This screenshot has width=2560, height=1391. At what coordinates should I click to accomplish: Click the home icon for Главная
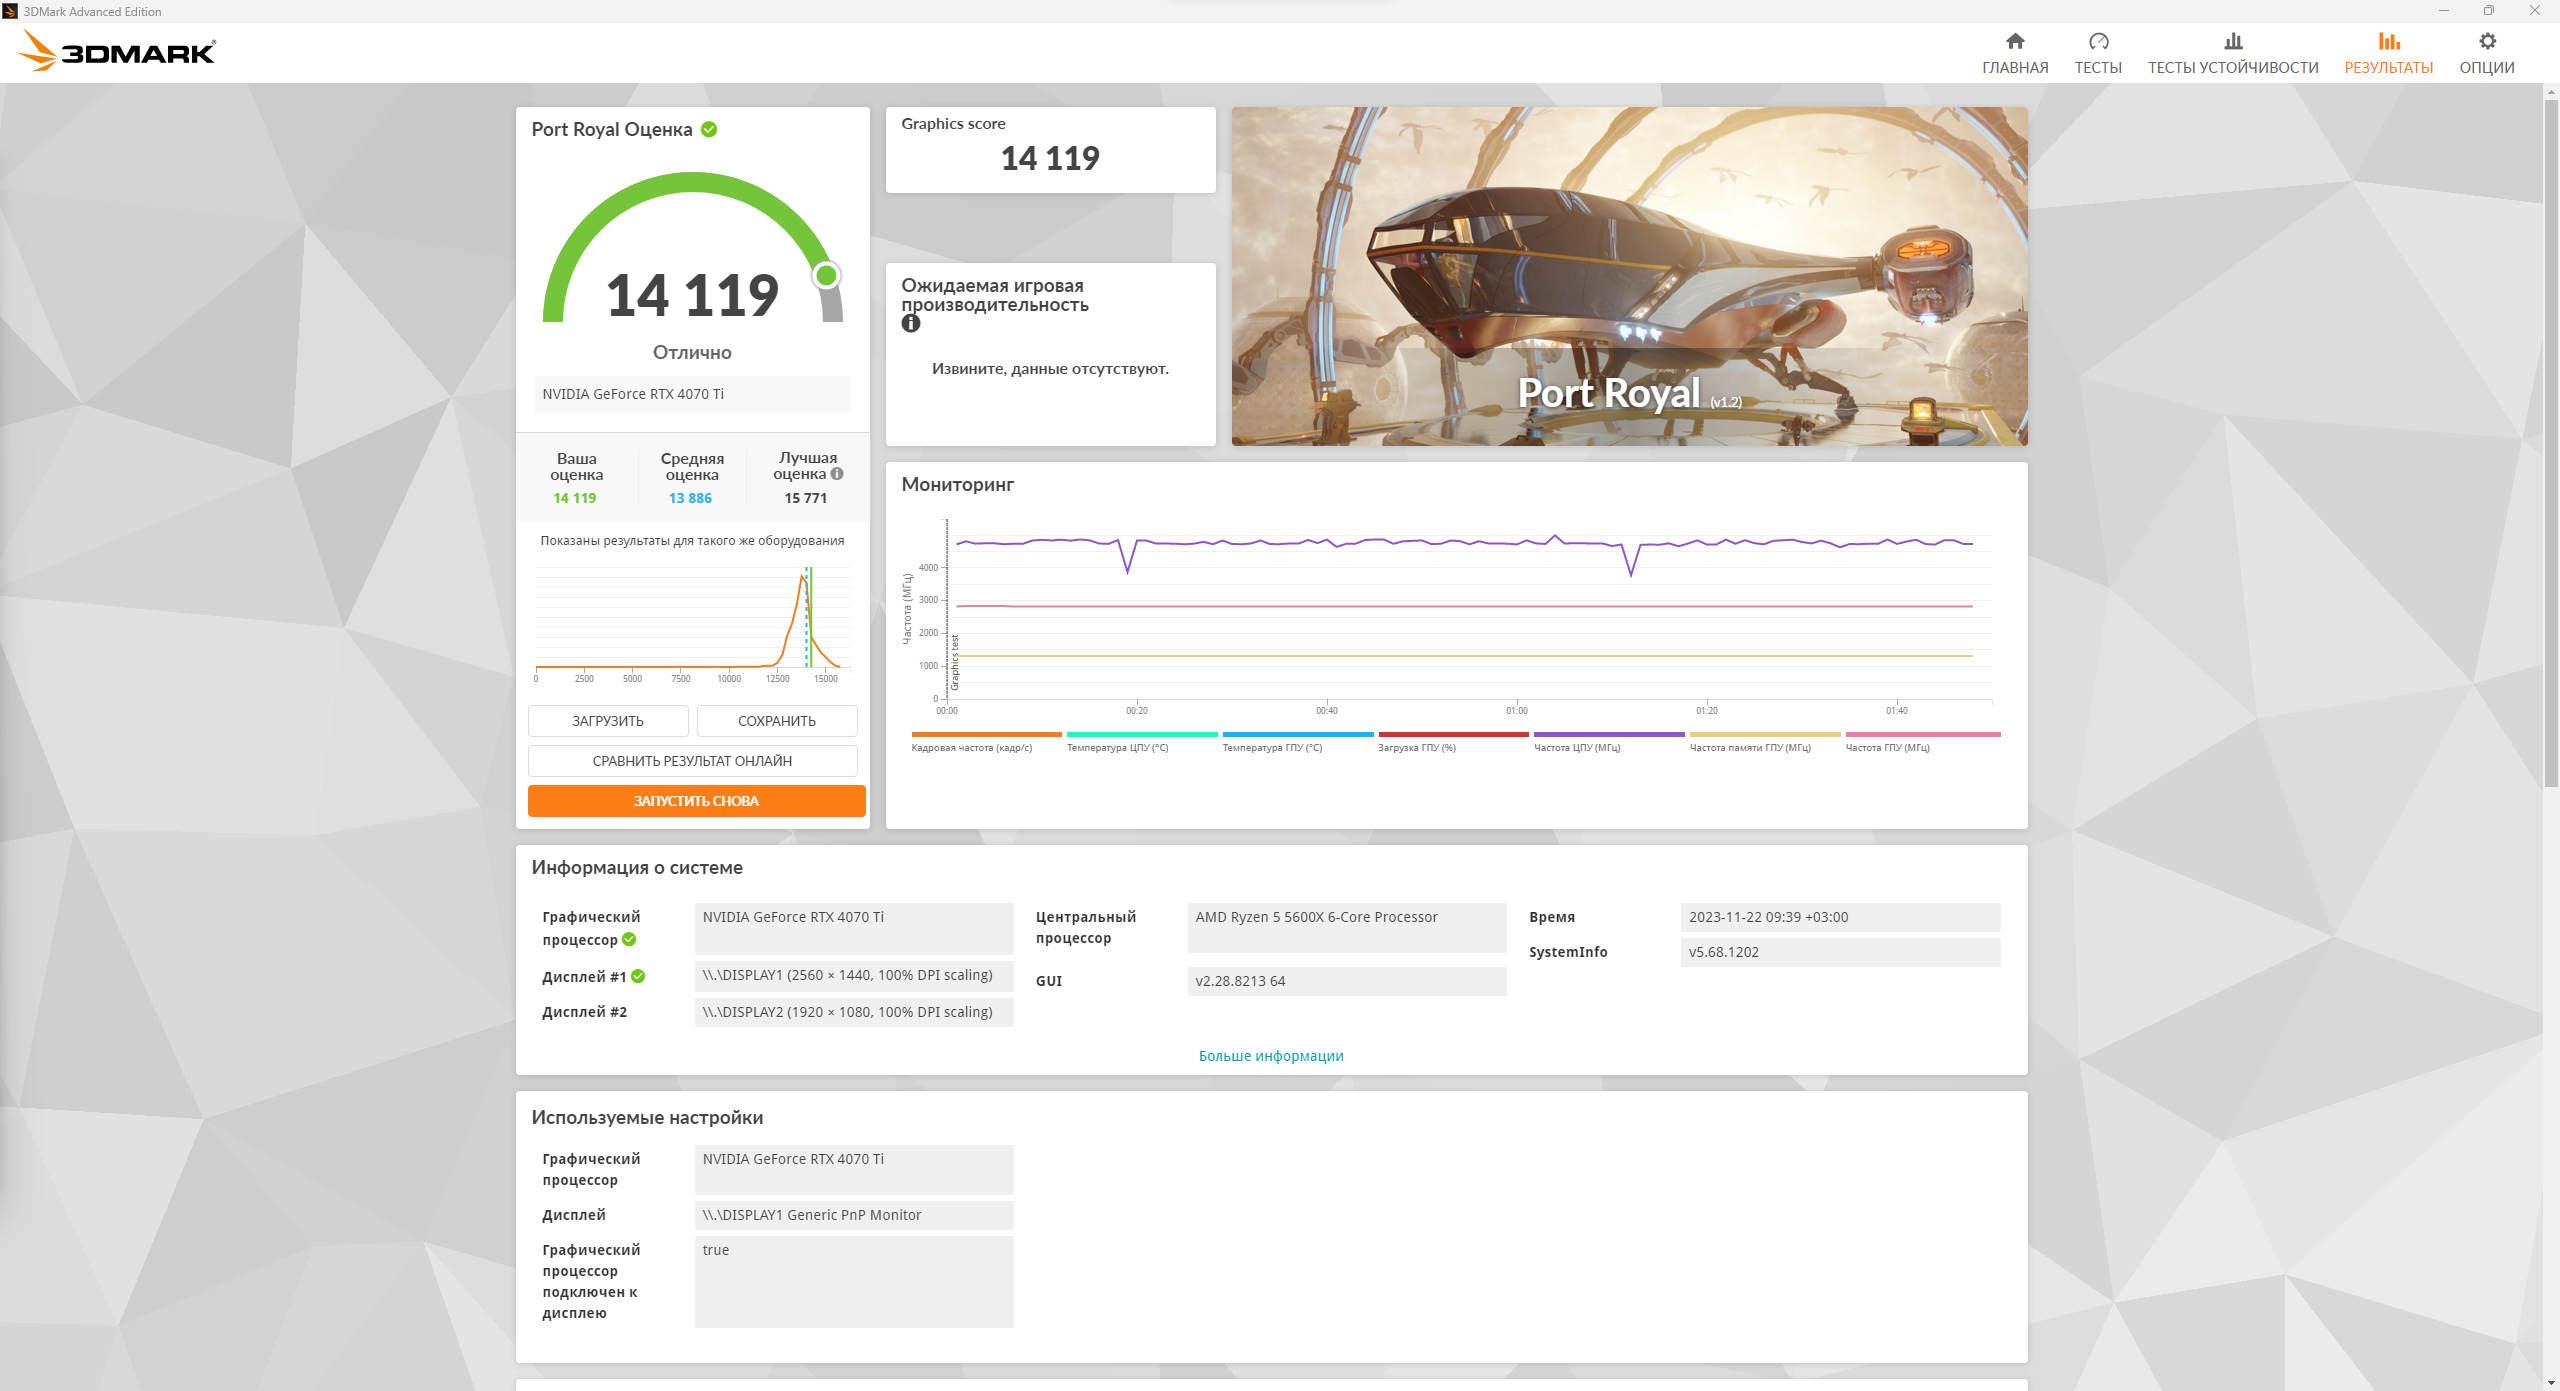pyautogui.click(x=2015, y=41)
